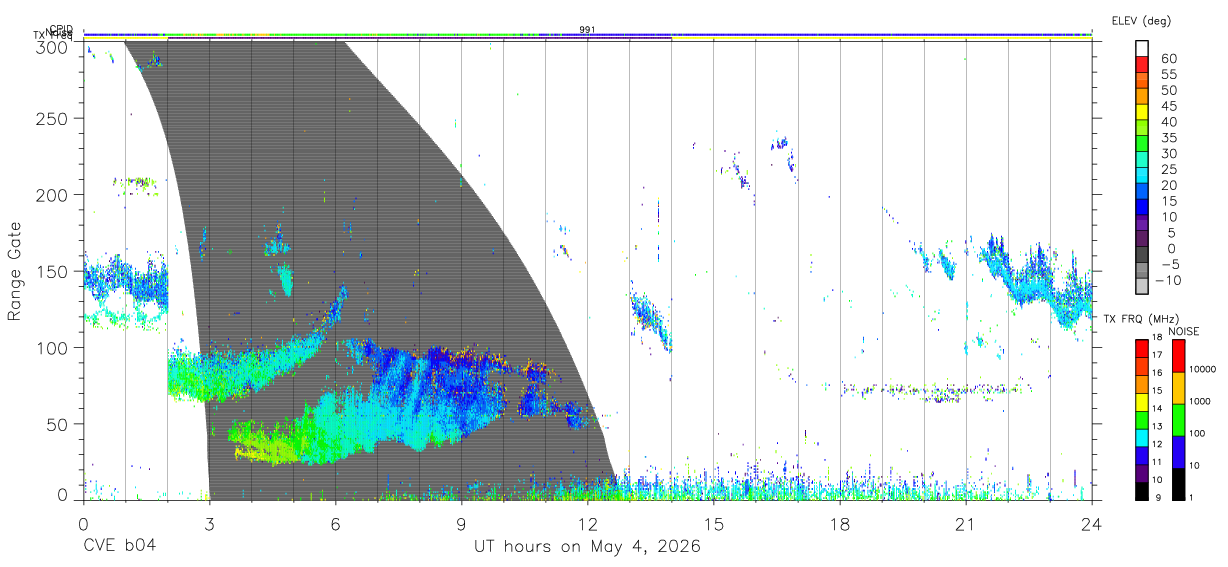Click the y-axis tick label 200
This screenshot has width=1228, height=567.
53,194
